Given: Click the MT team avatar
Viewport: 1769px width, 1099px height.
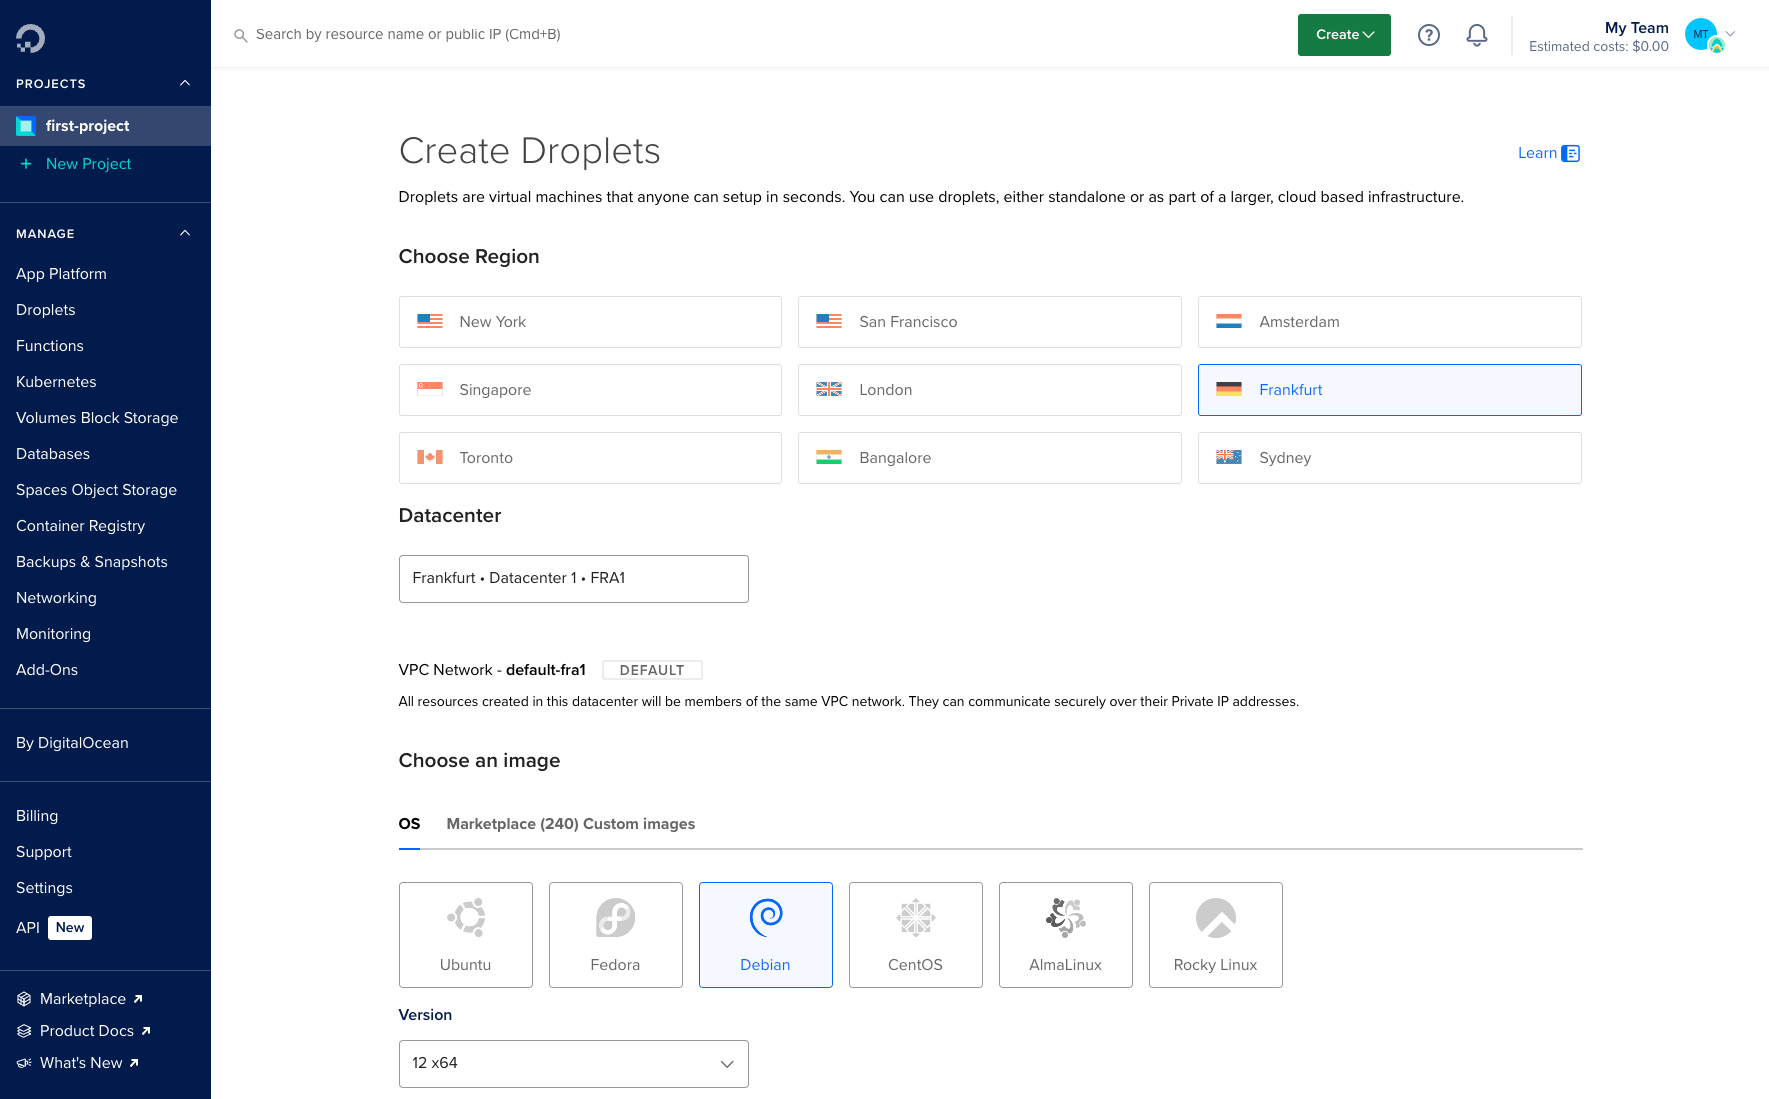Looking at the screenshot, I should tap(1702, 34).
